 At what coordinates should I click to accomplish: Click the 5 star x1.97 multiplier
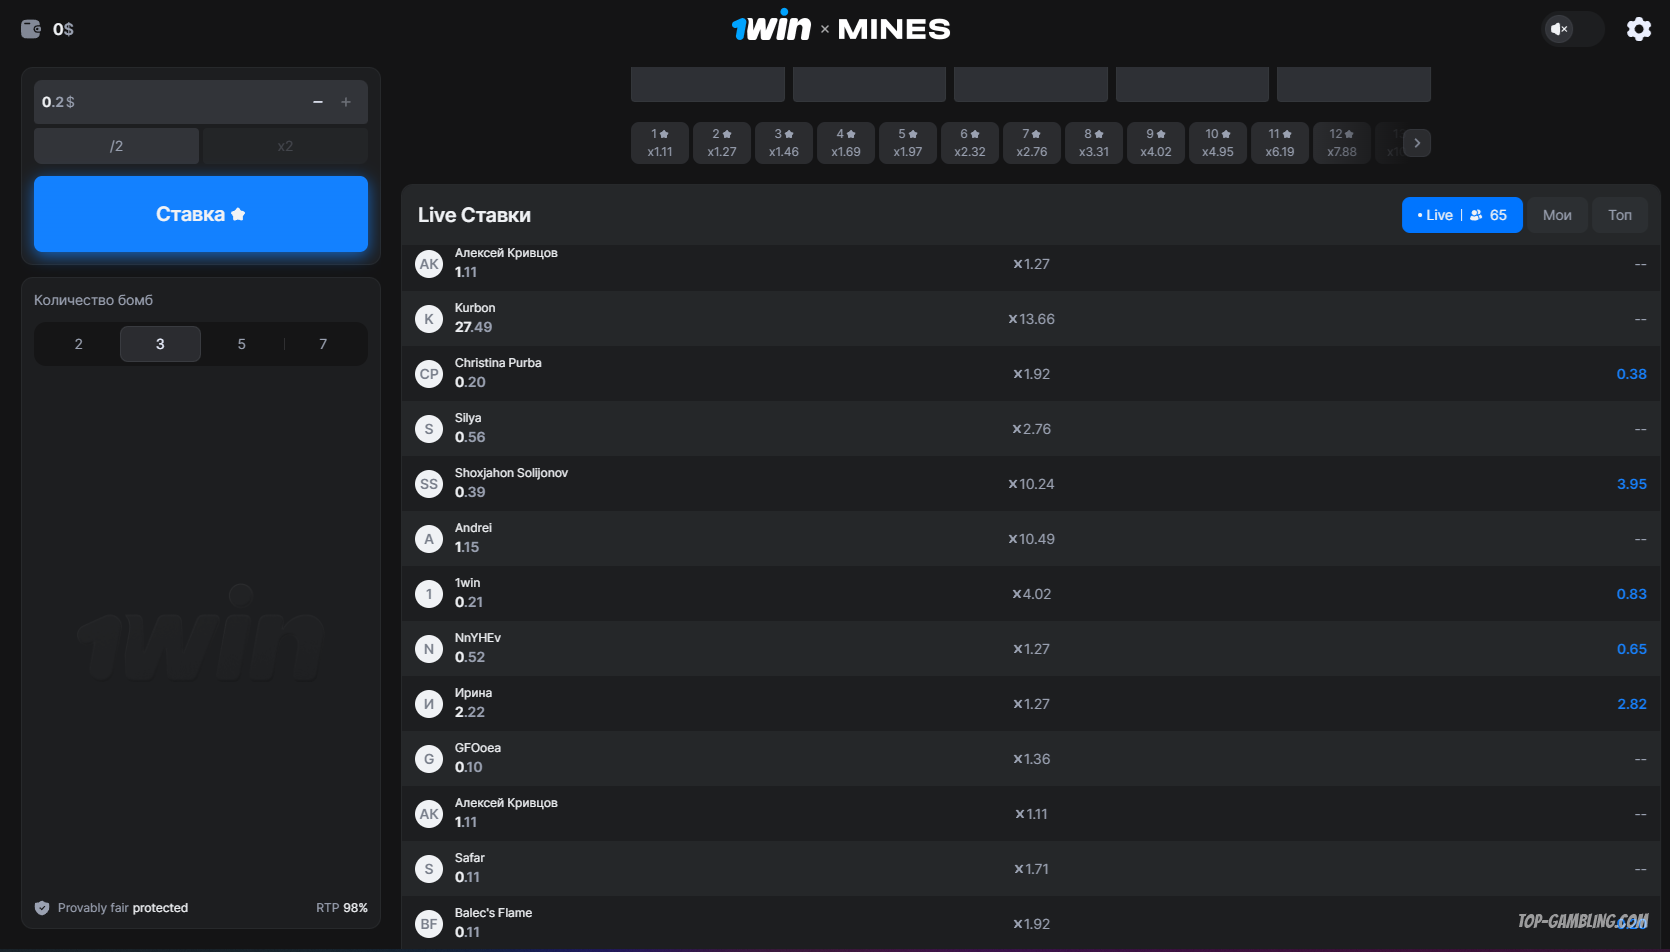(908, 143)
